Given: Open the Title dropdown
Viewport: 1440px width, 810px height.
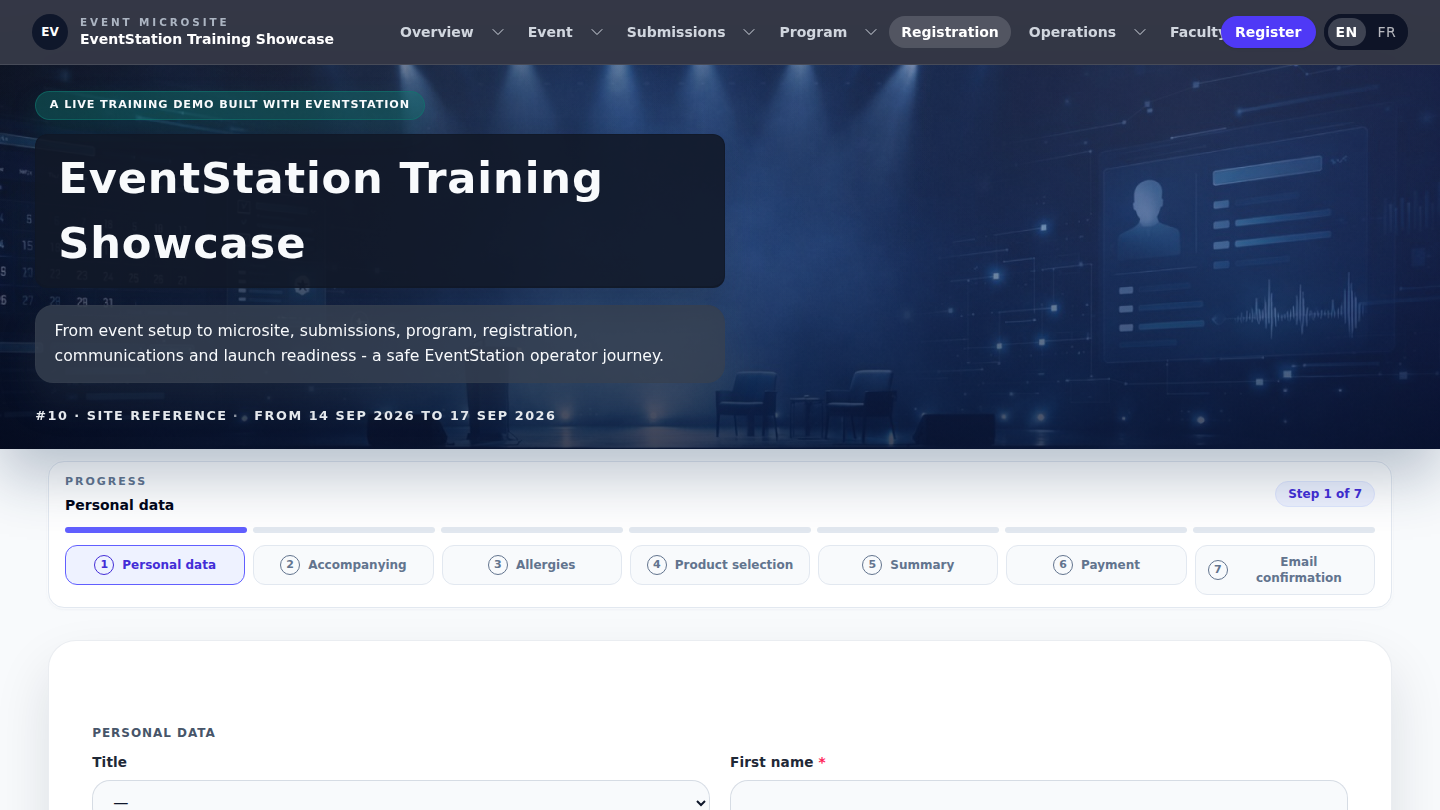Looking at the screenshot, I should pyautogui.click(x=401, y=796).
